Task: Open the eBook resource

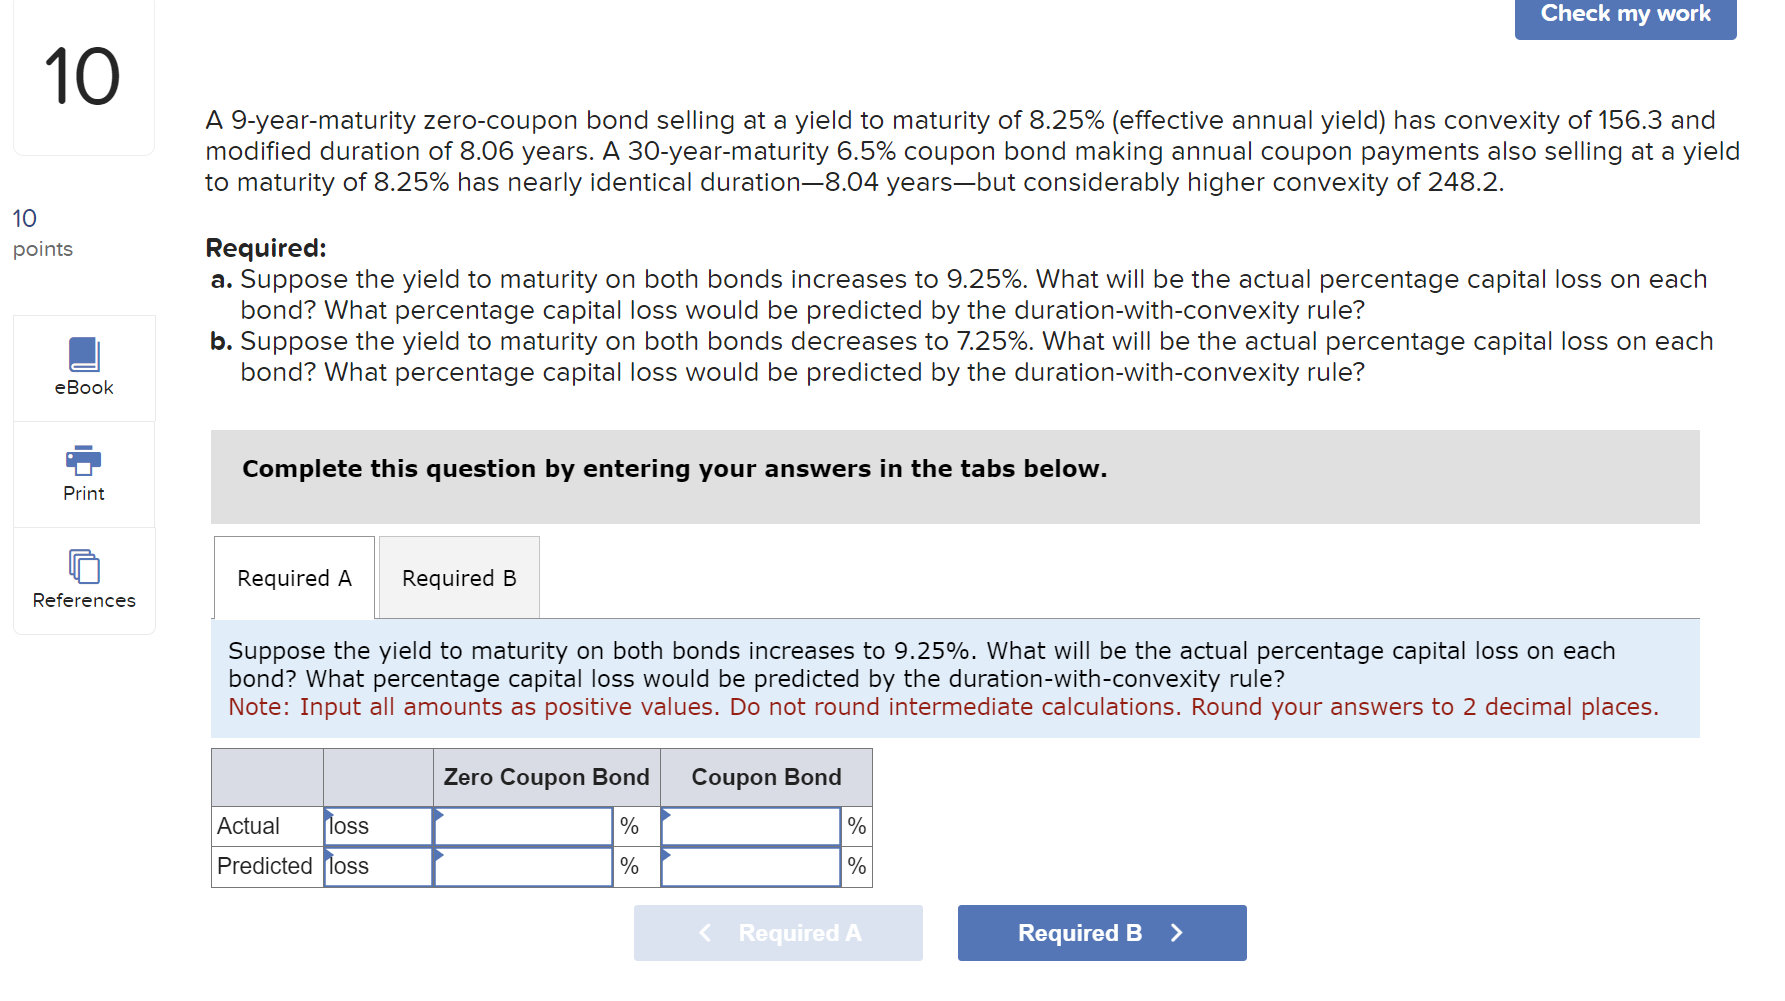Action: point(83,368)
